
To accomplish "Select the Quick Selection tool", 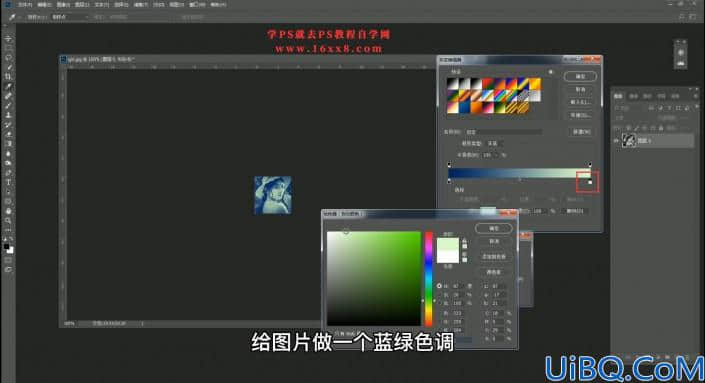I will pyautogui.click(x=8, y=67).
